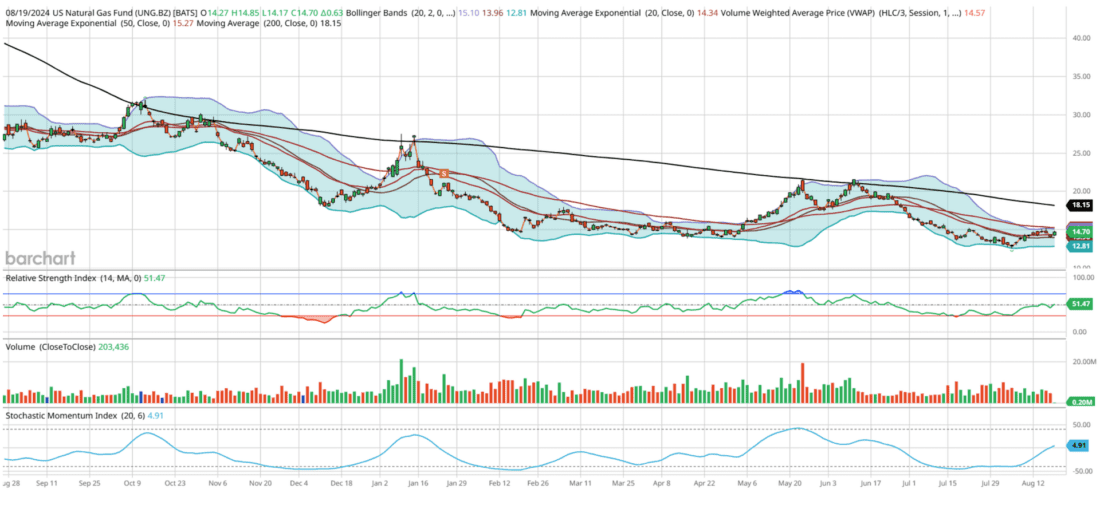This screenshot has width=1100, height=505.
Task: Click the Oct 9 date on time axis
Action: 133,483
